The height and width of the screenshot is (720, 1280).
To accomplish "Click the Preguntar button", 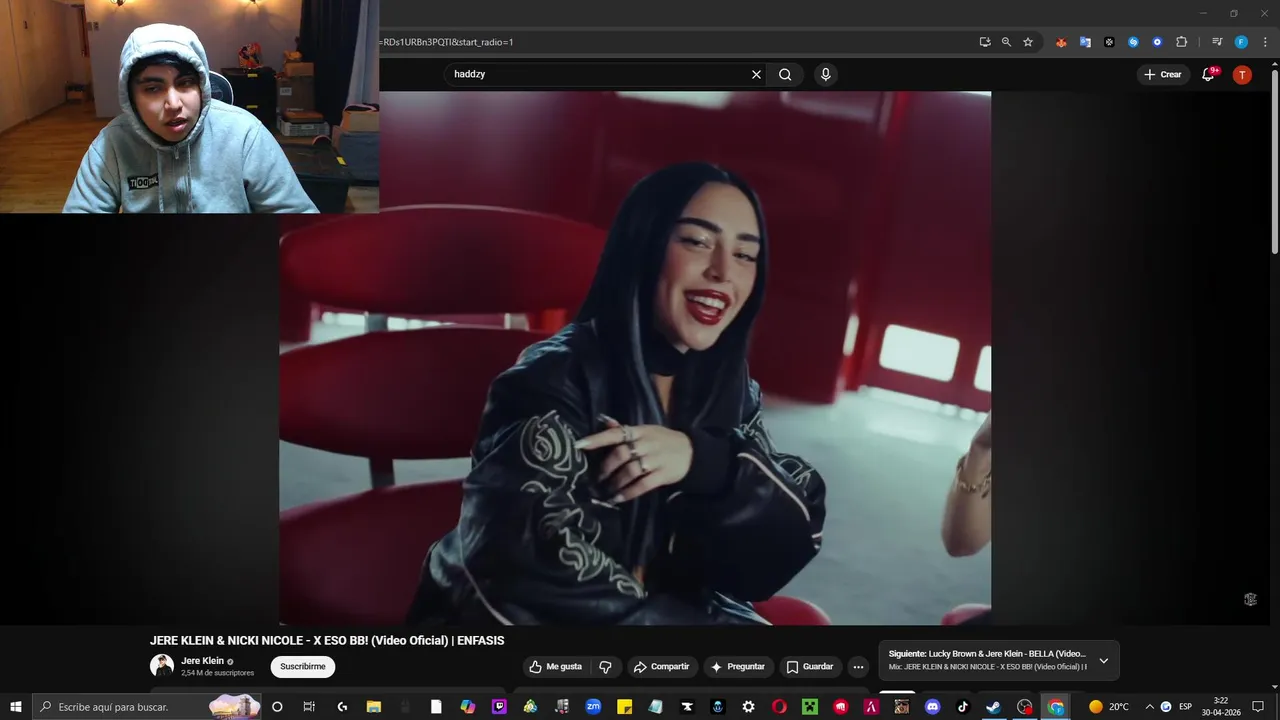I will pyautogui.click(x=737, y=667).
